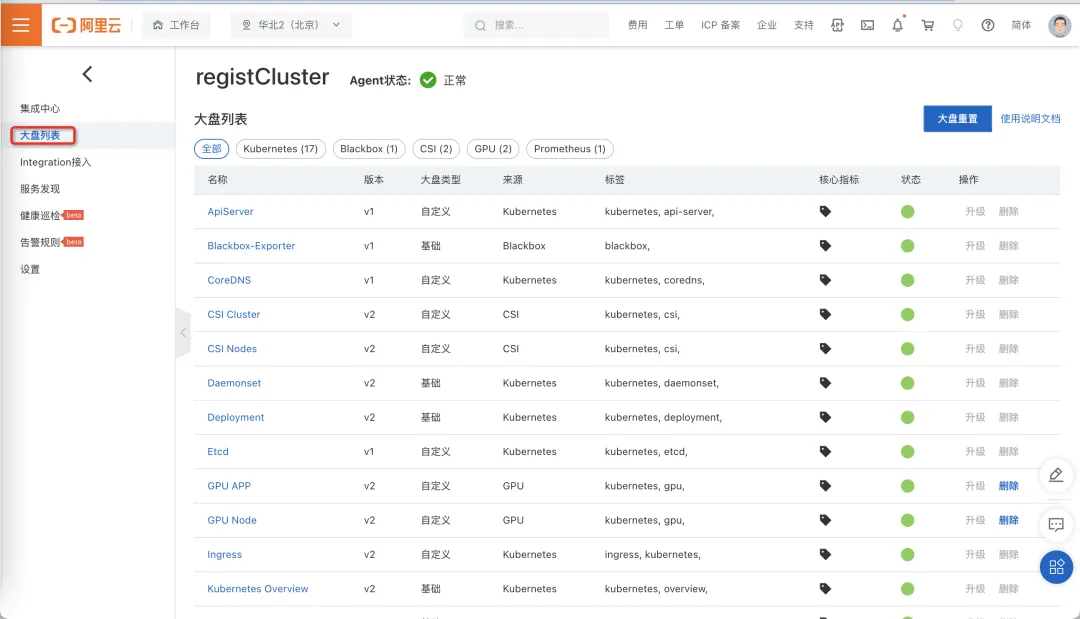Viewport: 1080px width, 619px height.
Task: Click the help question mark icon
Action: [x=988, y=25]
